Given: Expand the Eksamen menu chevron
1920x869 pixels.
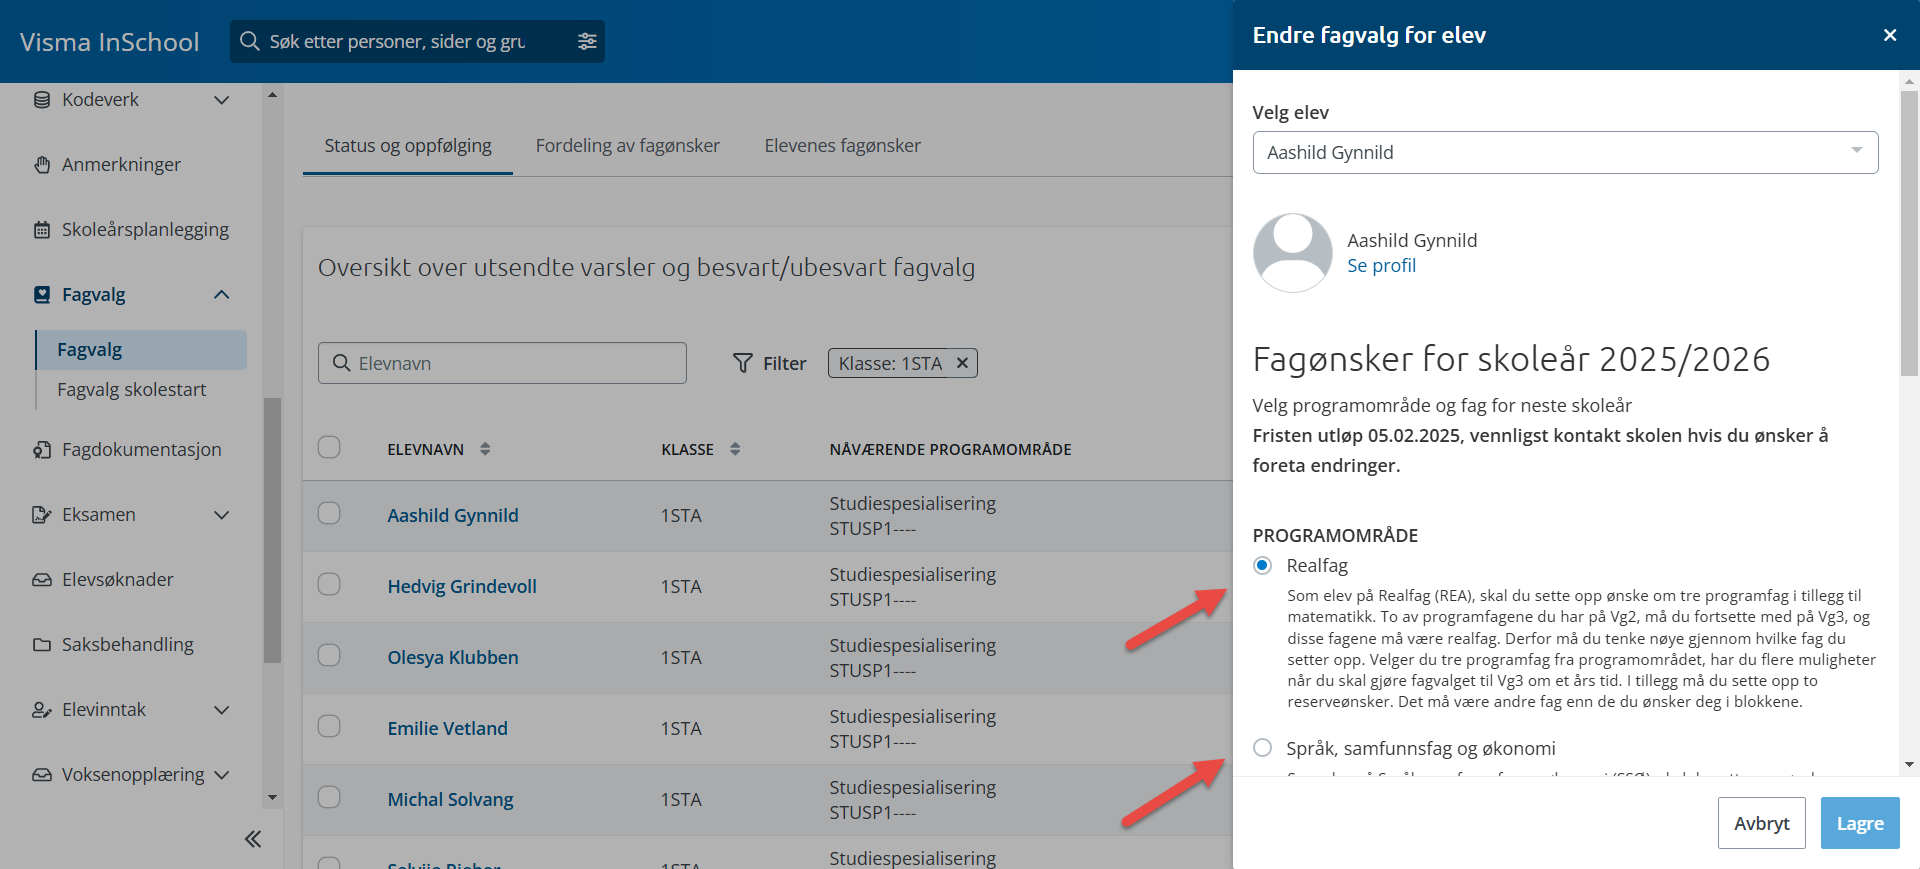Looking at the screenshot, I should click(222, 515).
